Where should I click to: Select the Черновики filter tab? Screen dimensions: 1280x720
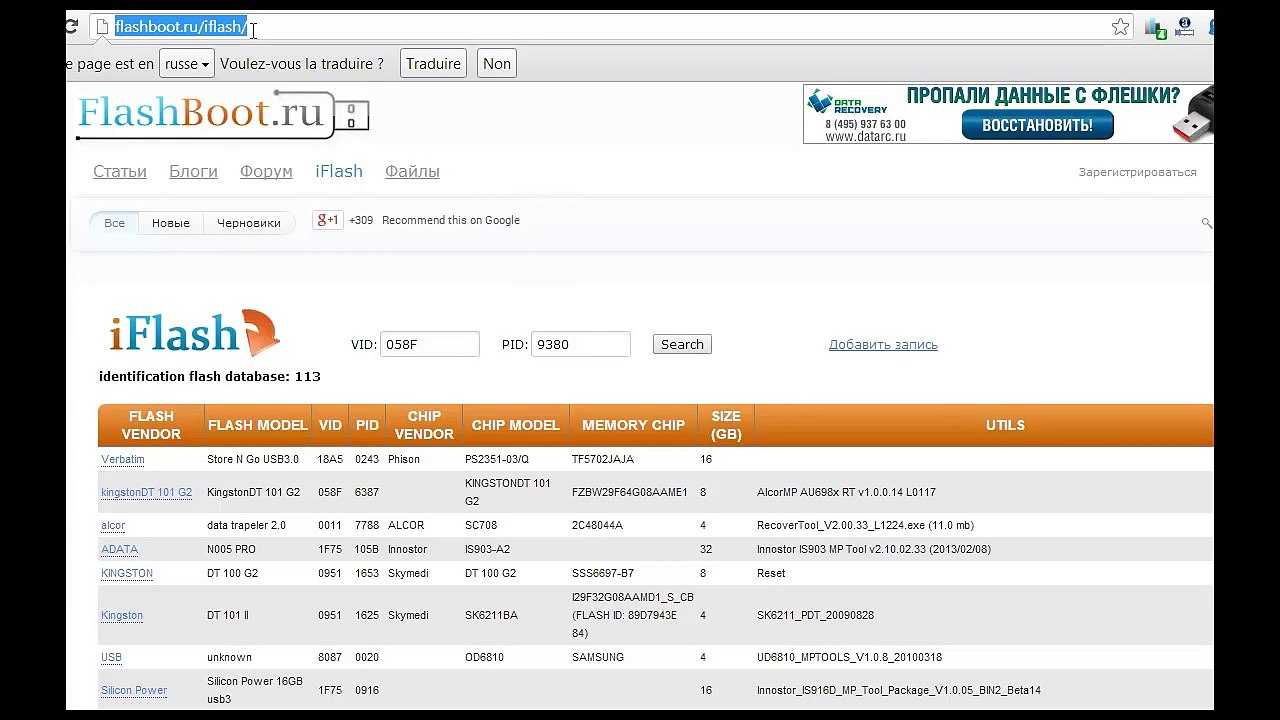point(249,223)
